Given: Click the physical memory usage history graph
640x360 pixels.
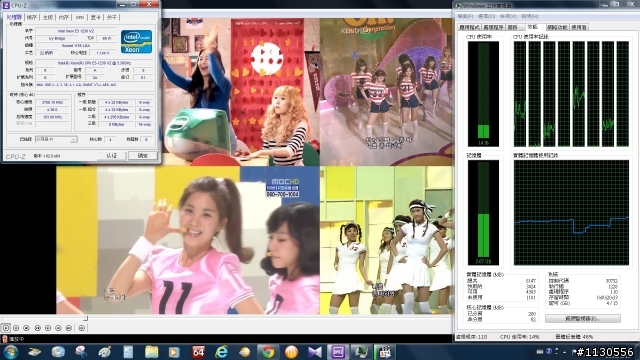Looking at the screenshot, I should pos(571,212).
